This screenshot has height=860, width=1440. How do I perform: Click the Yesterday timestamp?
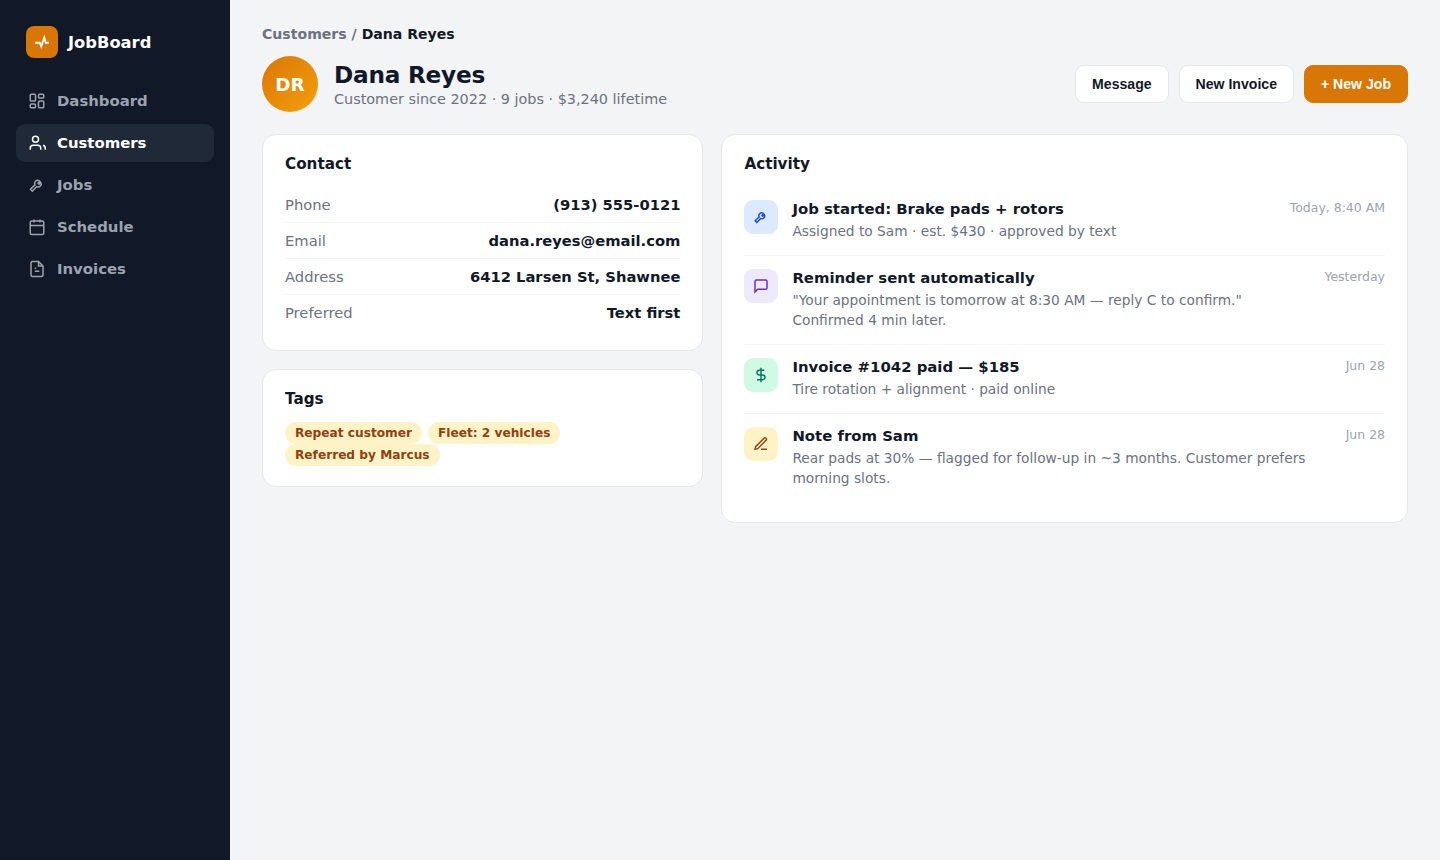click(1354, 277)
